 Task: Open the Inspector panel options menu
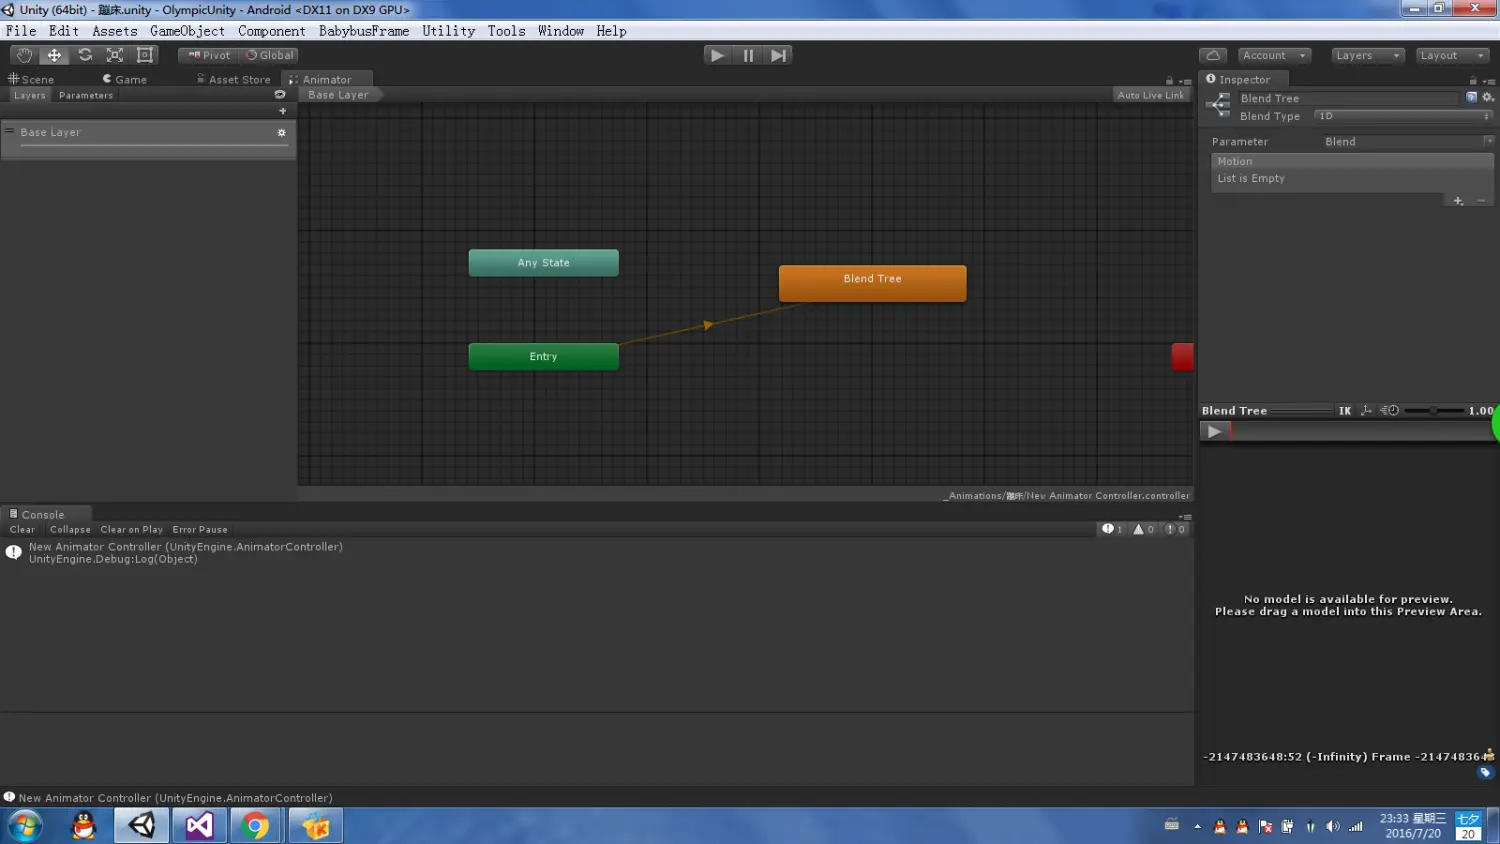pos(1488,81)
